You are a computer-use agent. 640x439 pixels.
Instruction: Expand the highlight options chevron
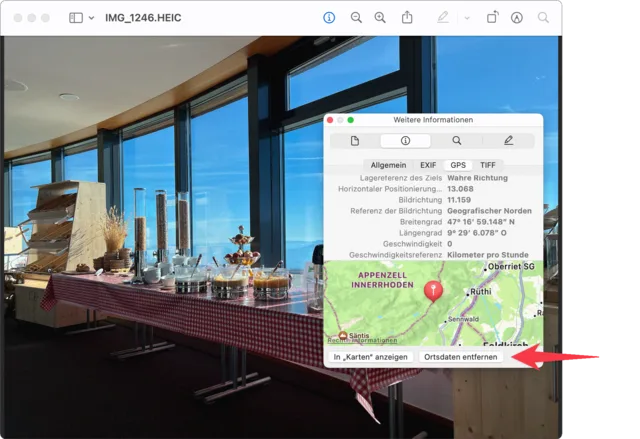[467, 18]
